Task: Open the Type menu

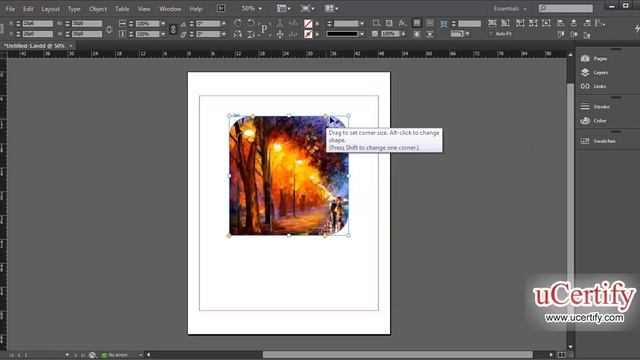Action: coord(74,9)
